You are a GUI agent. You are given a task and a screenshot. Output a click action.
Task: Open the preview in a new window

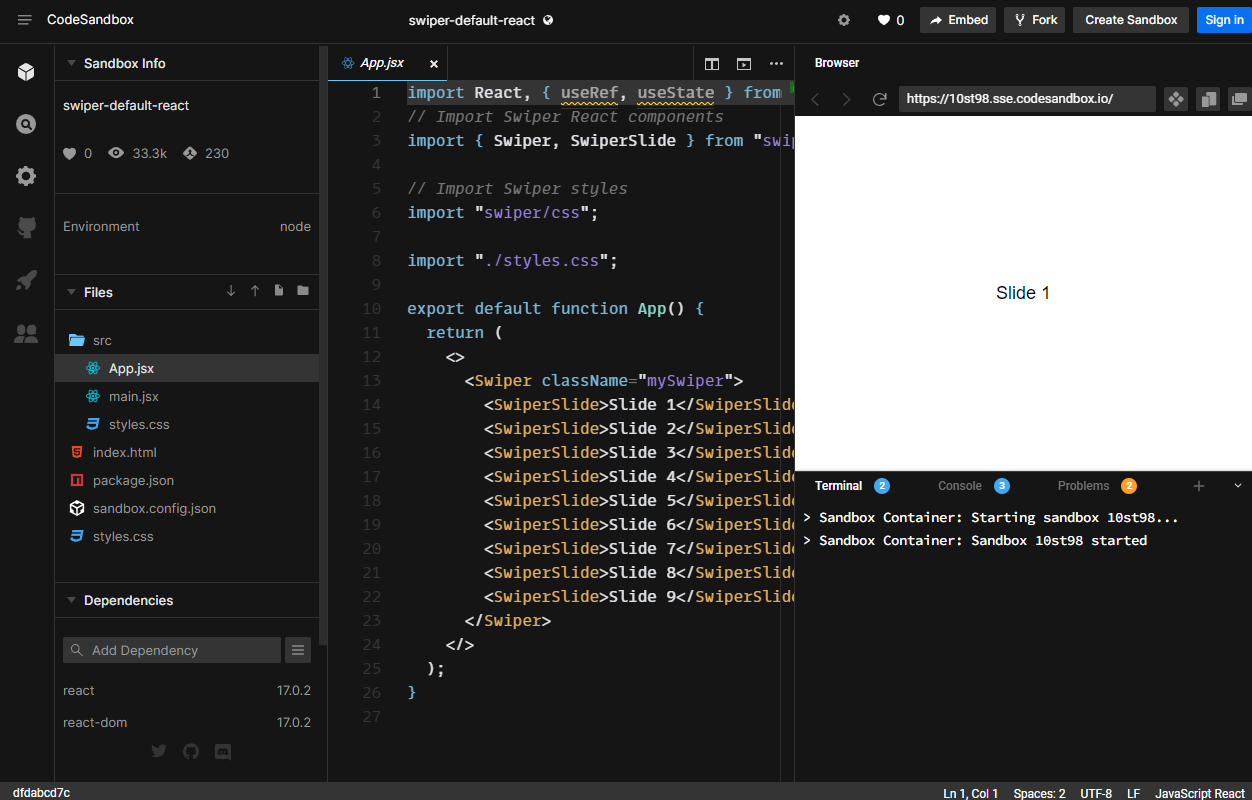tap(1240, 99)
